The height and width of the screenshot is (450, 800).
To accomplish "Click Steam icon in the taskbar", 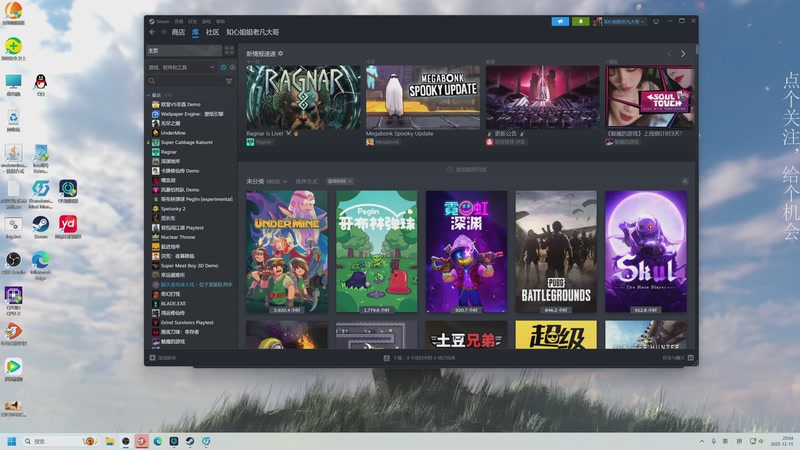I will tap(190, 441).
